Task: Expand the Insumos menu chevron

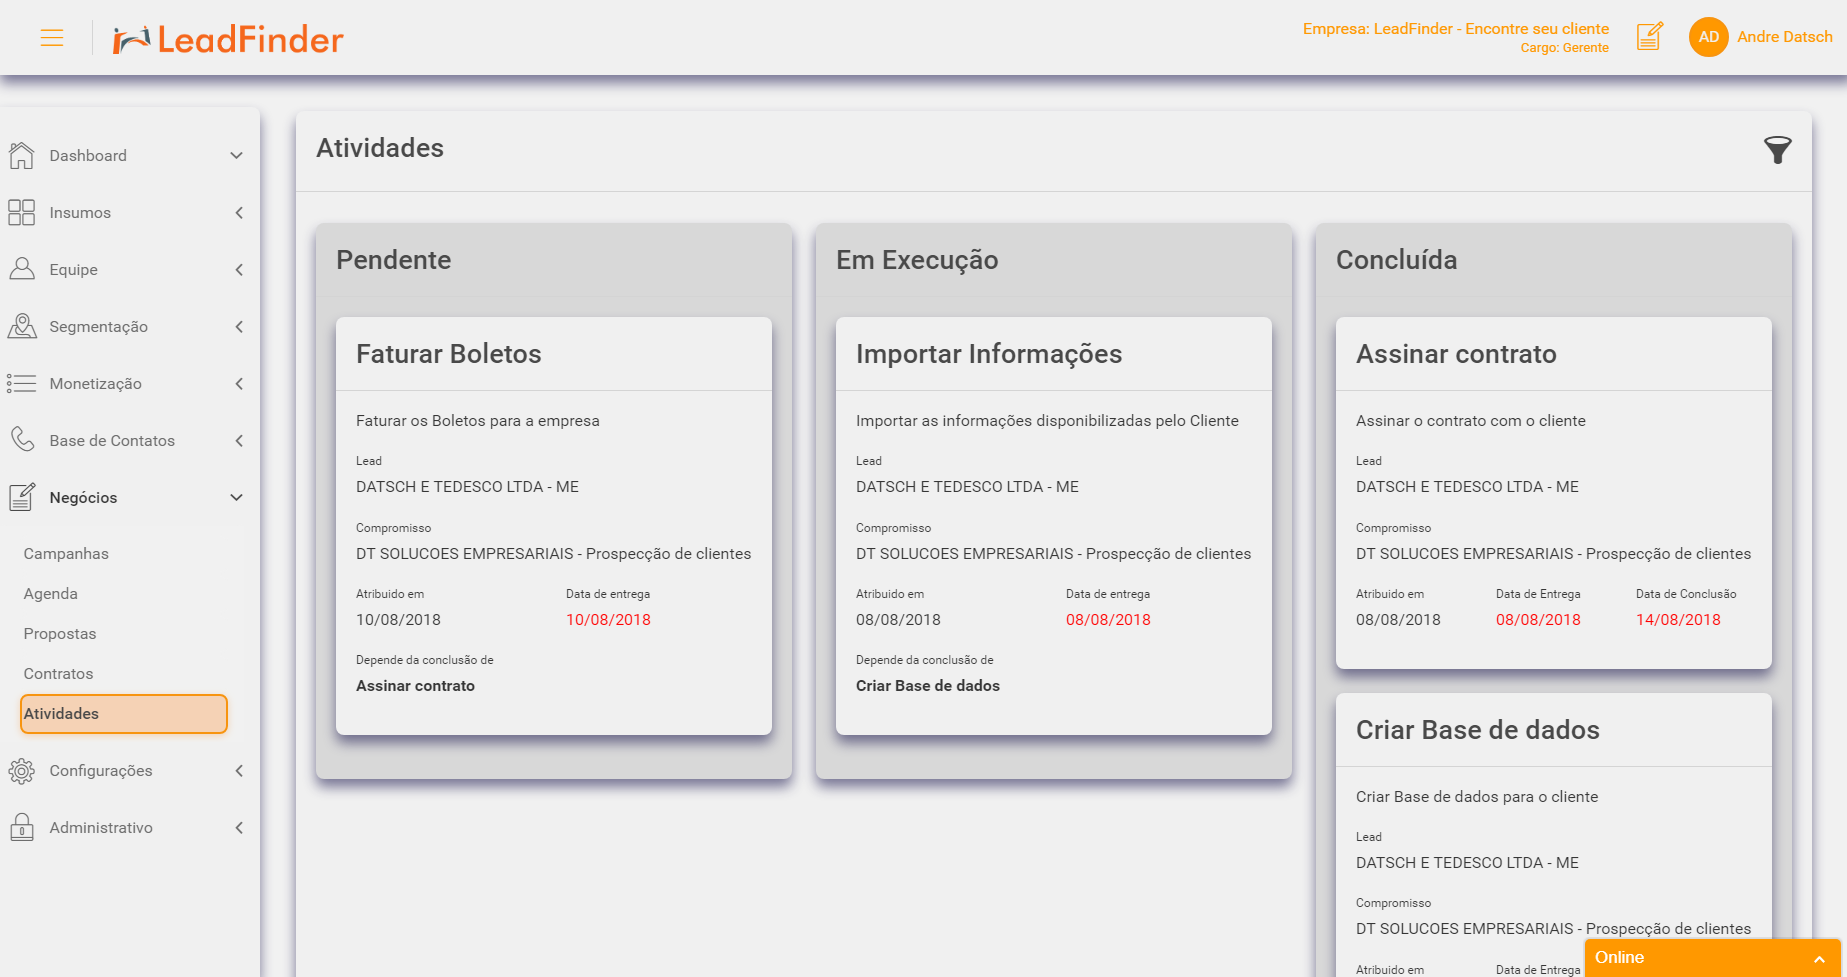Action: pyautogui.click(x=239, y=212)
